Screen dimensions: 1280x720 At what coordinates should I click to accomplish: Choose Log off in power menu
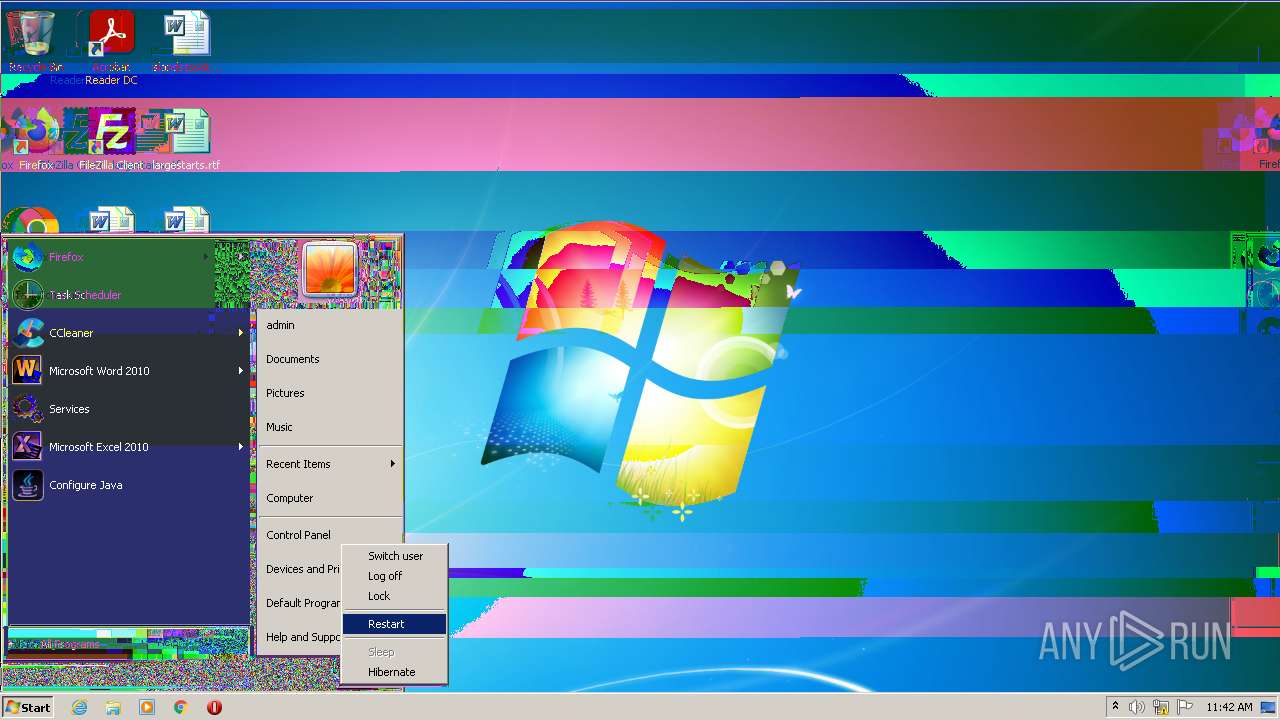point(394,576)
